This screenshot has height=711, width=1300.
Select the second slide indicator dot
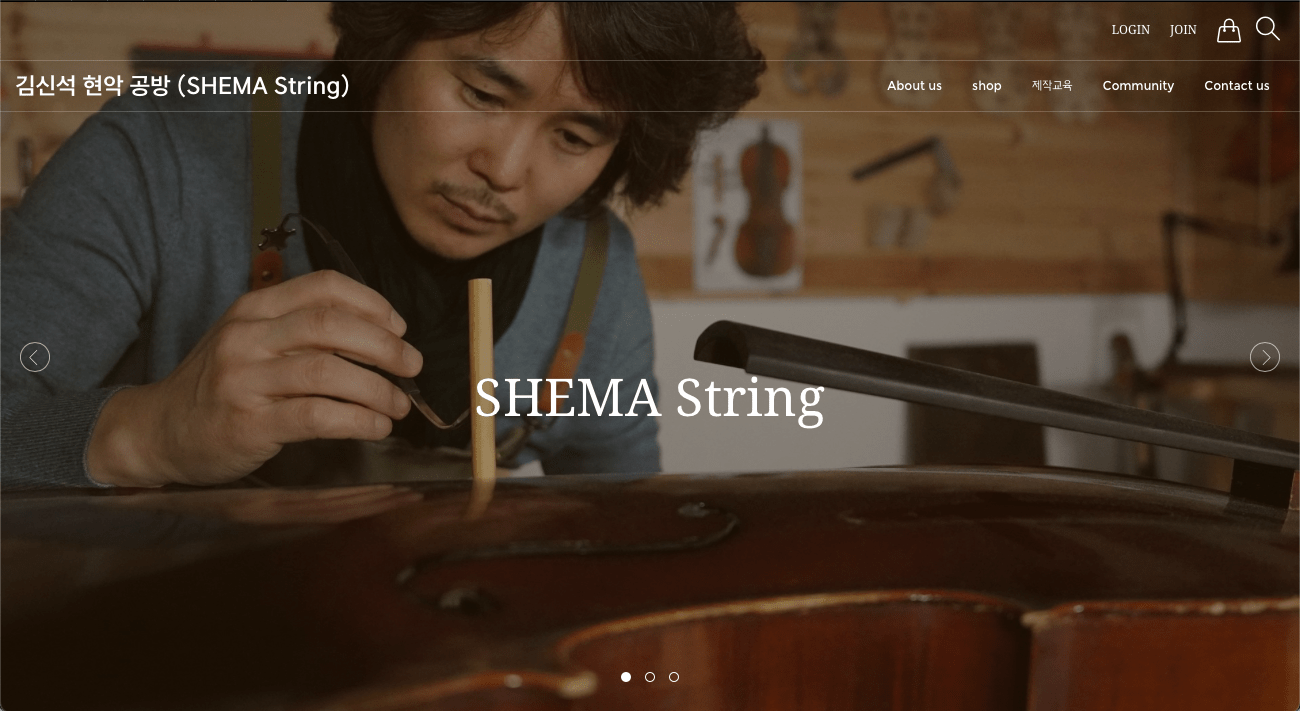tap(650, 677)
